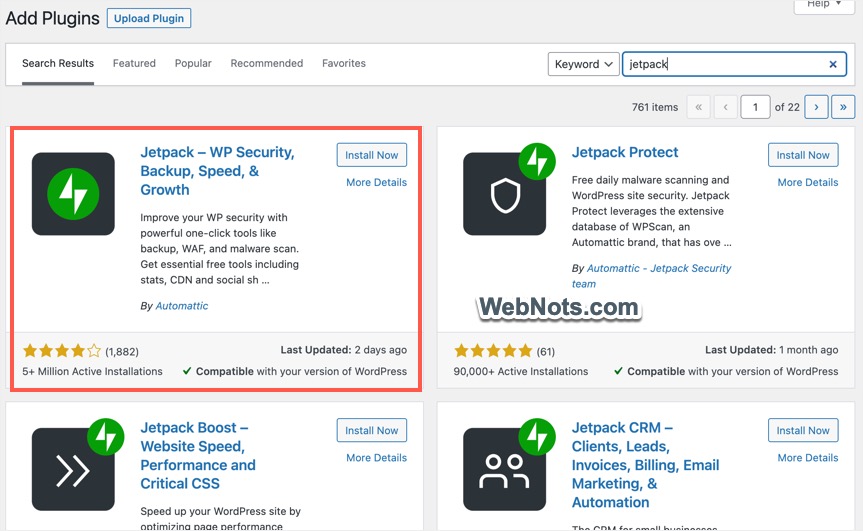Install Jetpack Protect plugin now
Image resolution: width=863 pixels, height=531 pixels.
[803, 155]
